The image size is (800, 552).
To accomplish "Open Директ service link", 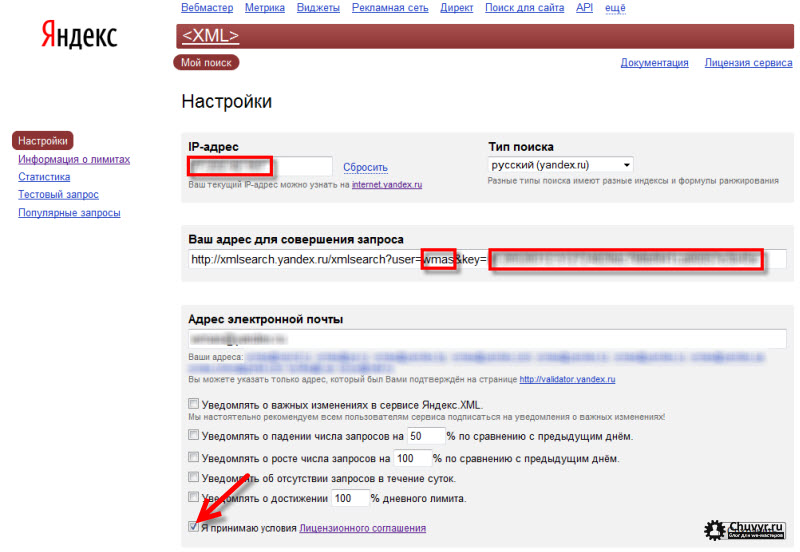I will tap(457, 8).
